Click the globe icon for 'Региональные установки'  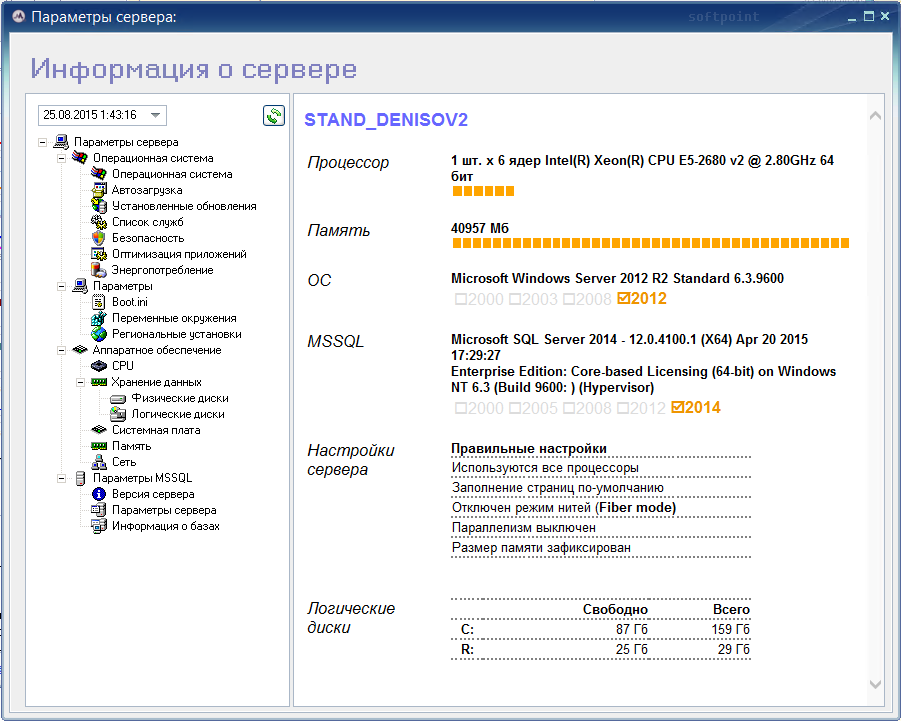(x=99, y=334)
